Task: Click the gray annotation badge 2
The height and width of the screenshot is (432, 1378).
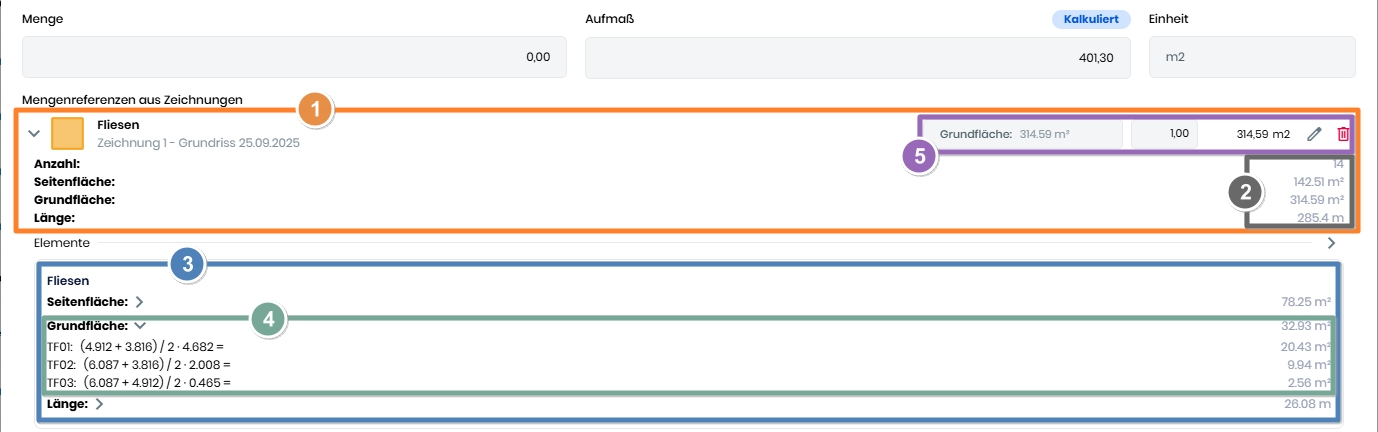Action: (x=1245, y=193)
